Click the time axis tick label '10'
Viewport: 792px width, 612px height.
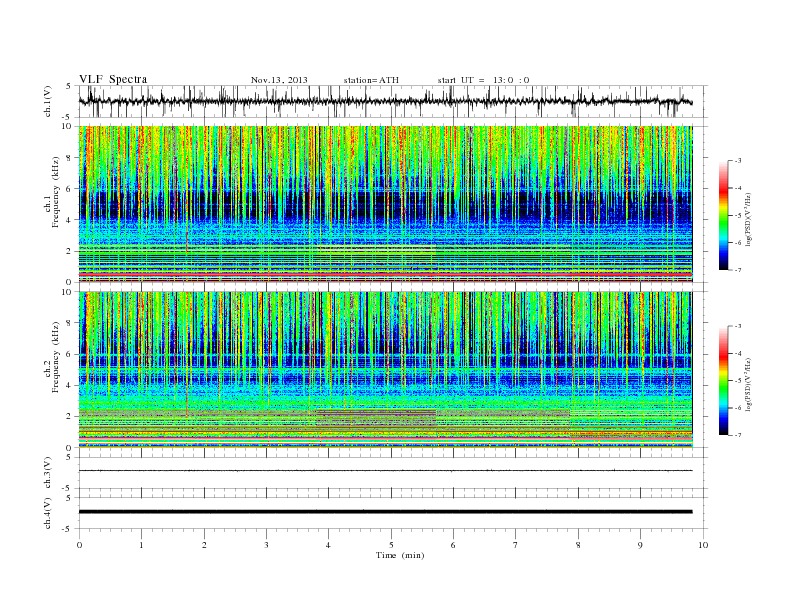pyautogui.click(x=703, y=545)
